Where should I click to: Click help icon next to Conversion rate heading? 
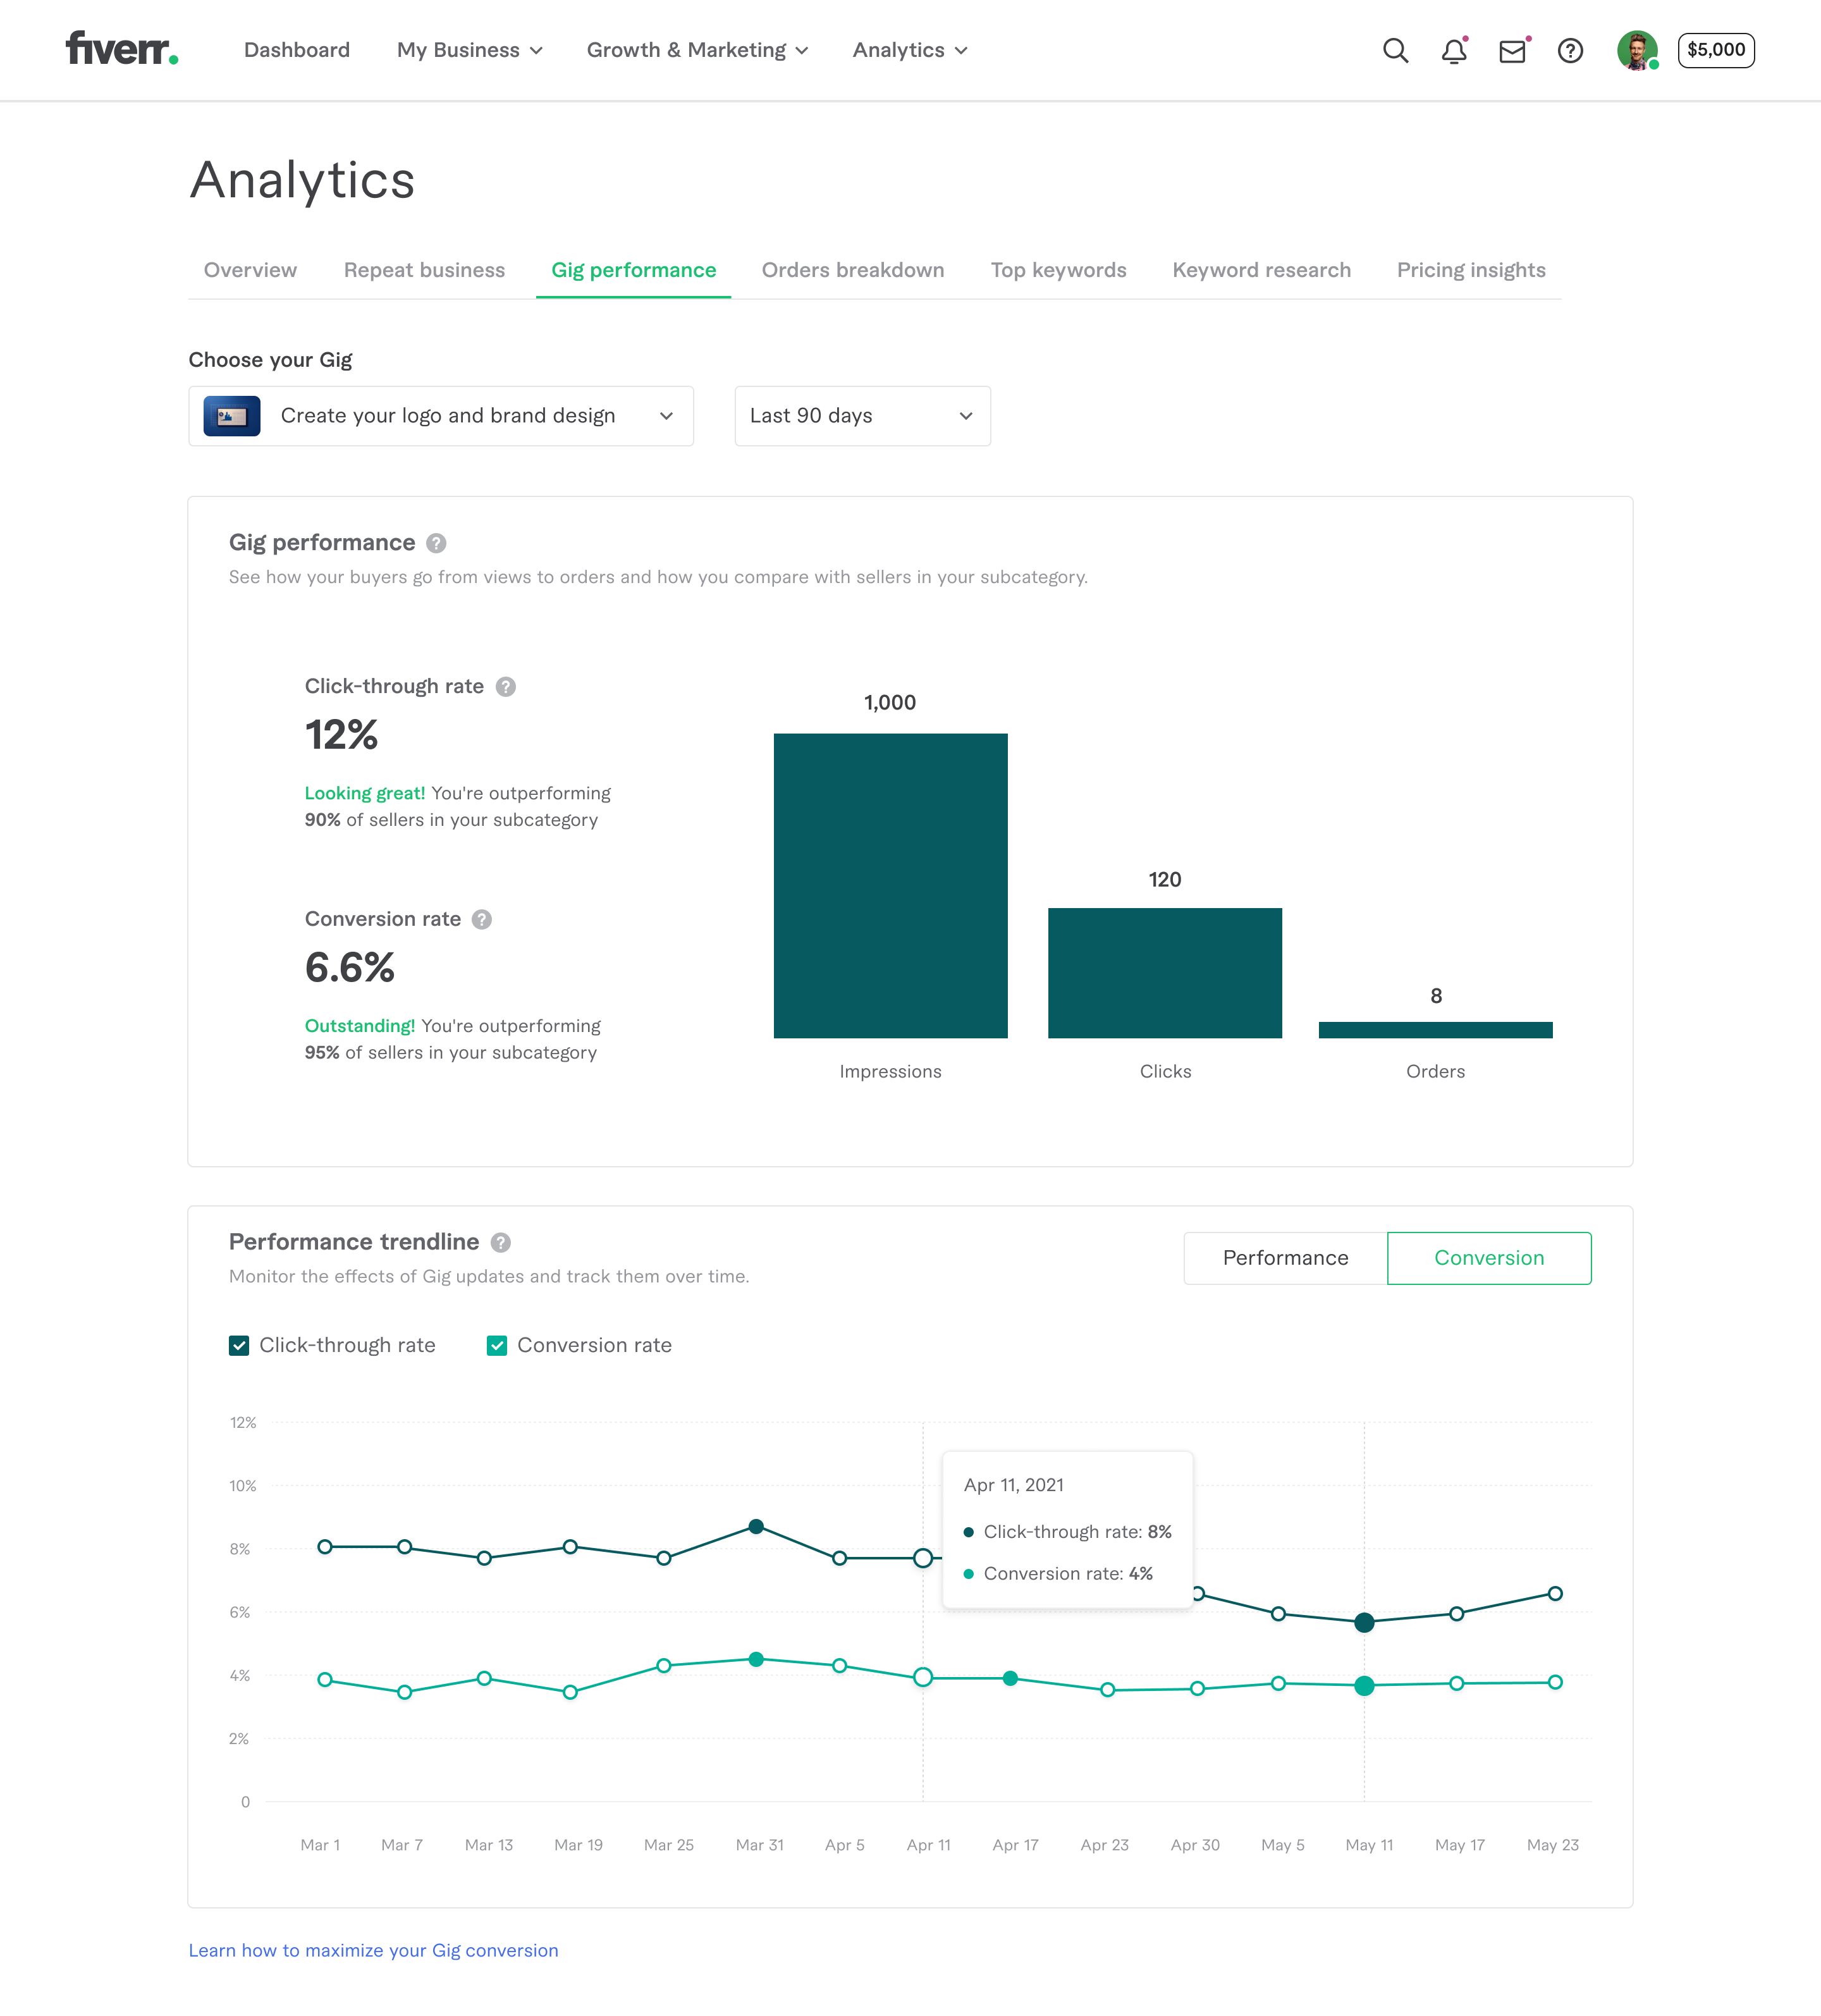(482, 920)
